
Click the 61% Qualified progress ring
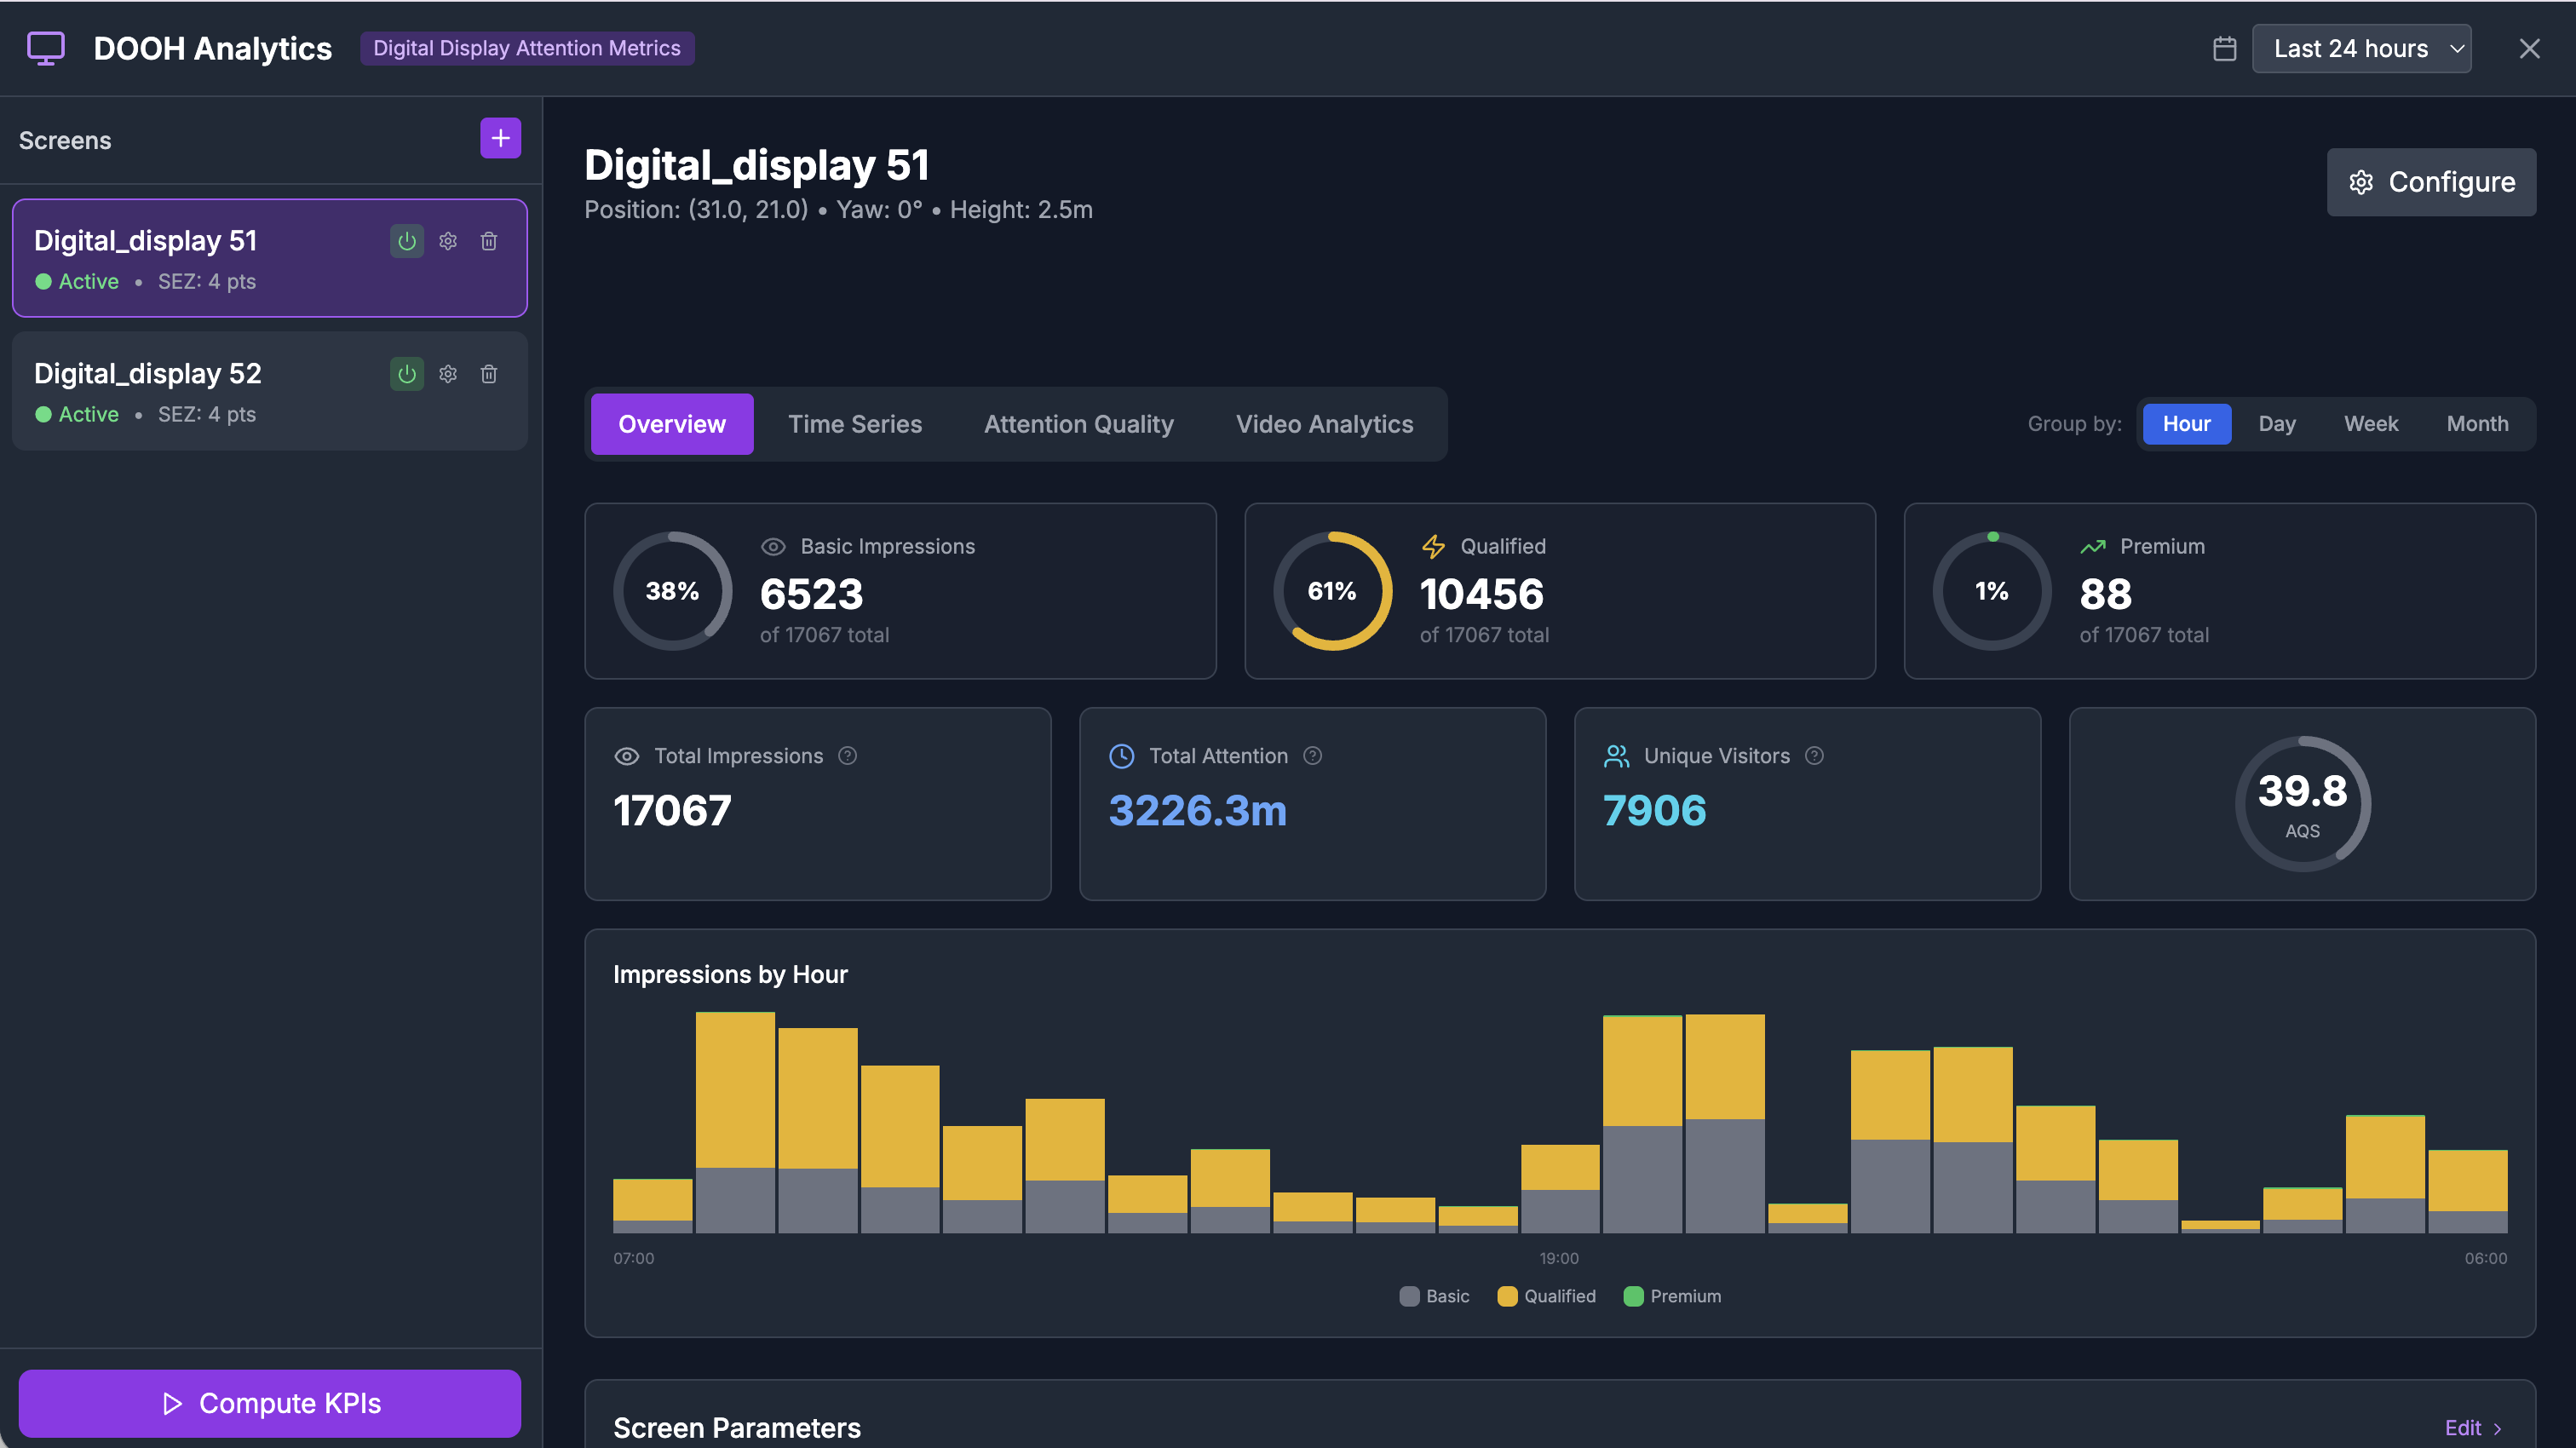coord(1332,590)
